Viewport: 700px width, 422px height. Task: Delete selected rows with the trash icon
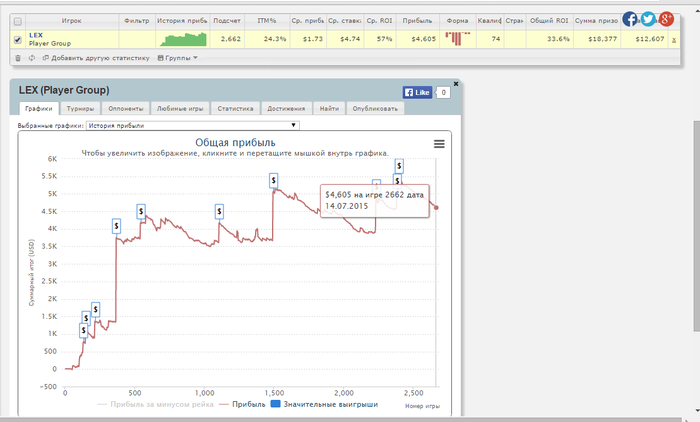coord(18,58)
